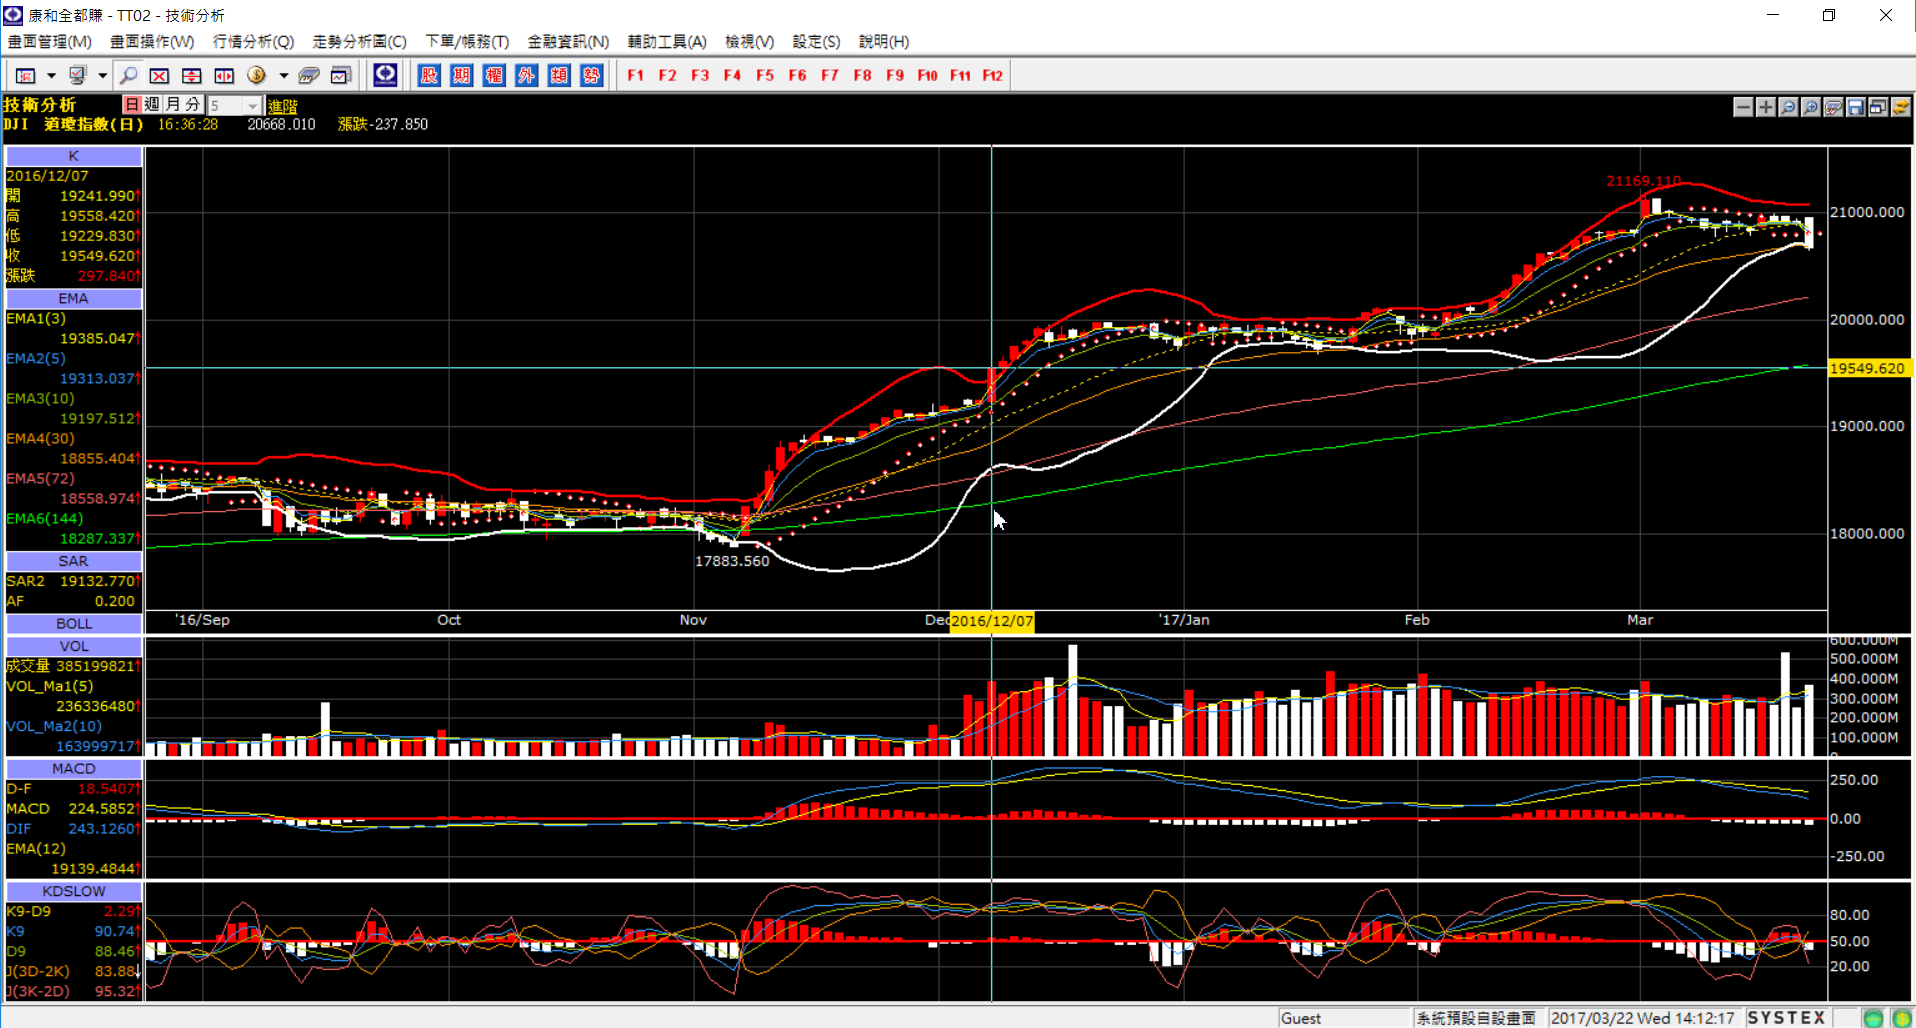This screenshot has width=1916, height=1028.
Task: Click the SAR indicator panel header
Action: click(x=73, y=561)
